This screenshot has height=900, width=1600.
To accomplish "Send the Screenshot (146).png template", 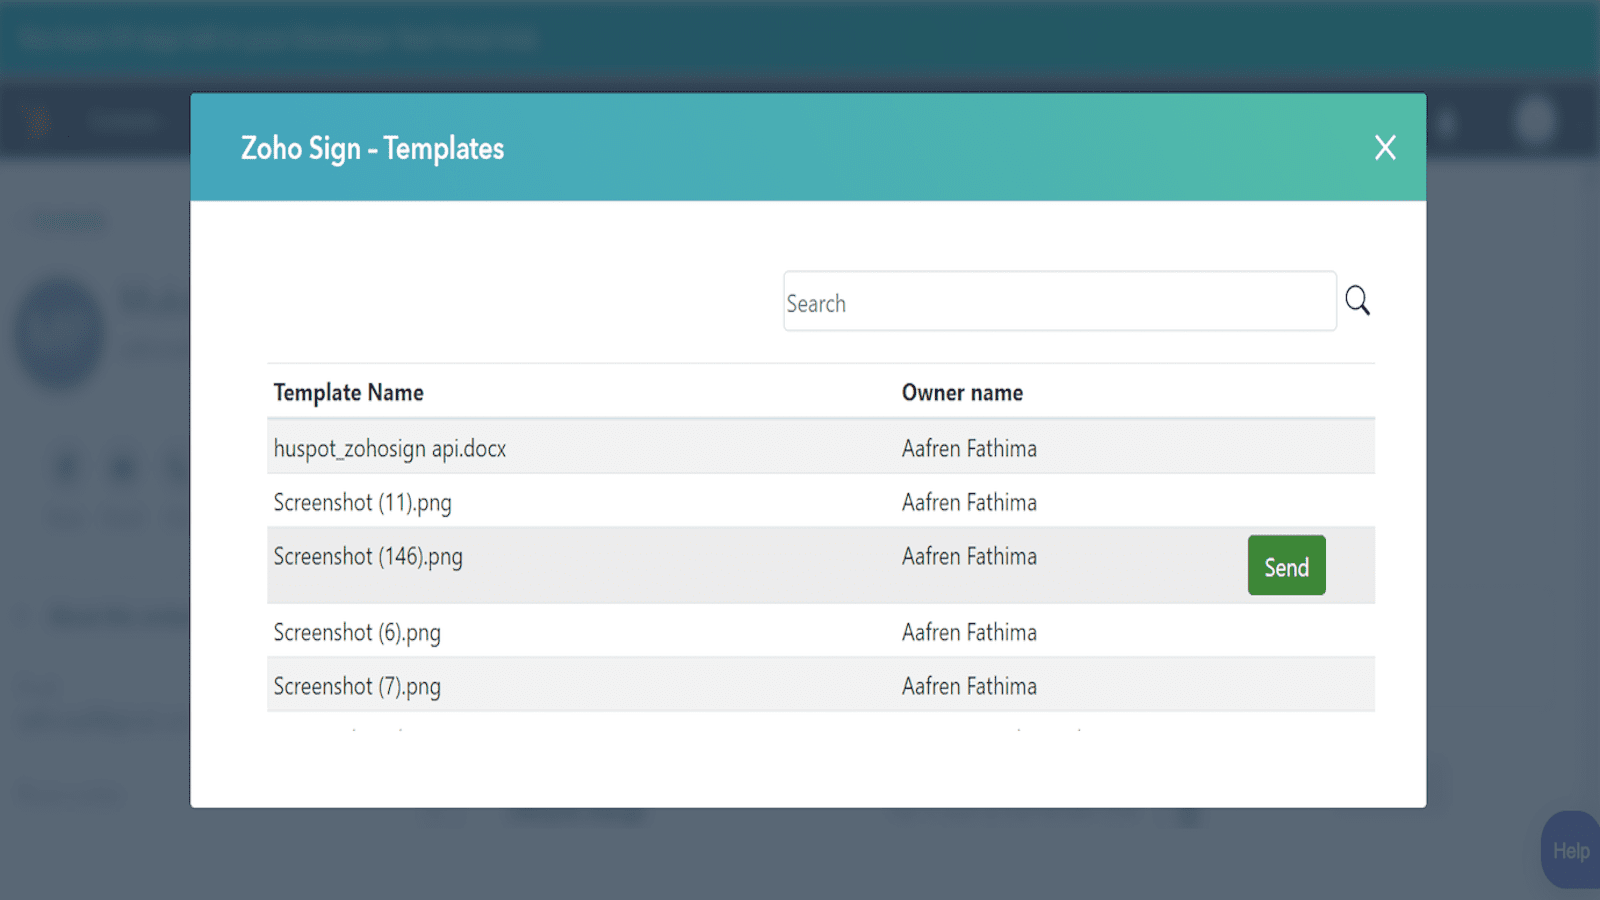I will pyautogui.click(x=1286, y=565).
